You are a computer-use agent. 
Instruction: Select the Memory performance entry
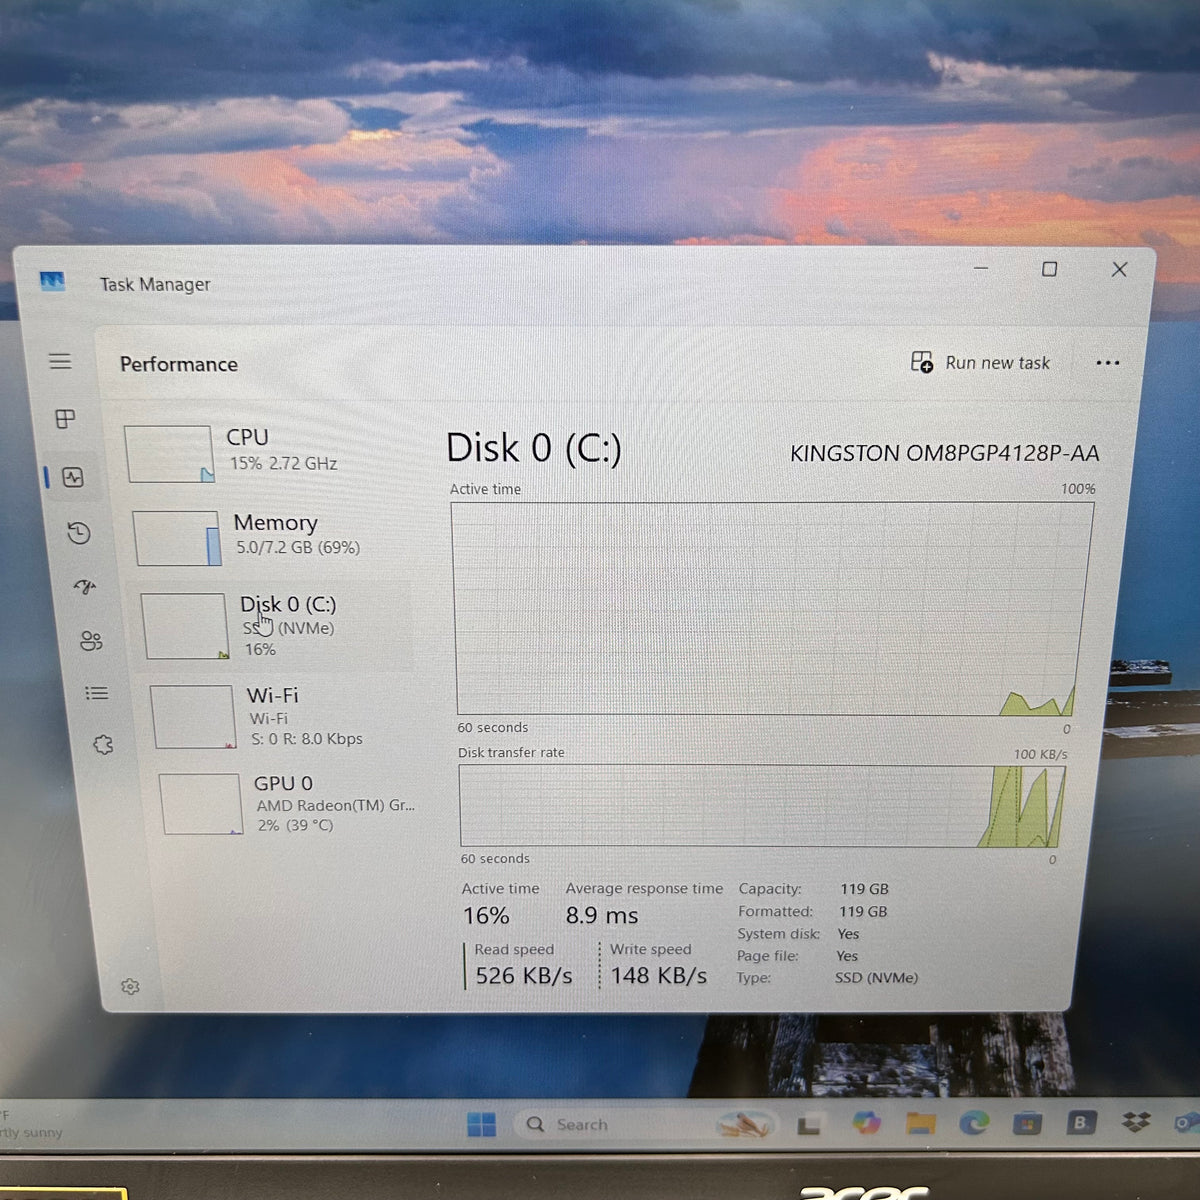point(268,536)
